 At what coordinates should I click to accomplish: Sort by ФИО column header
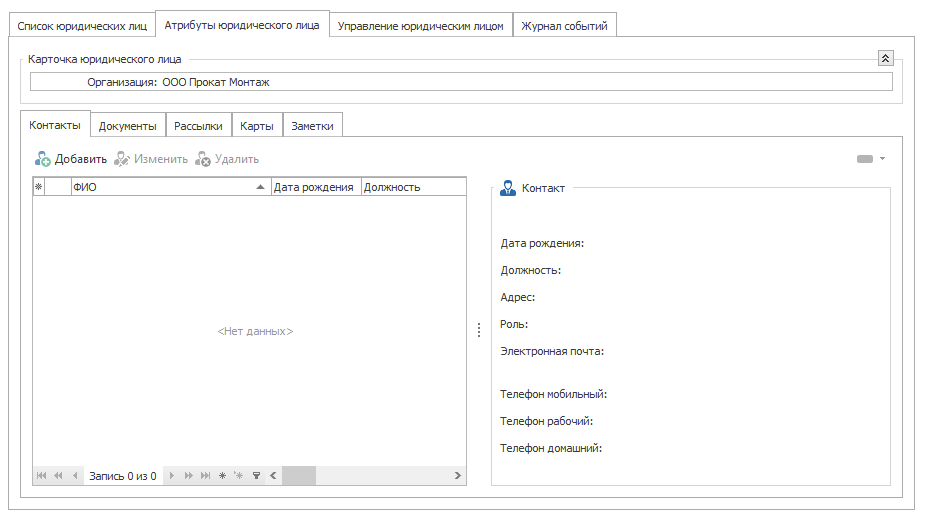pyautogui.click(x=170, y=187)
